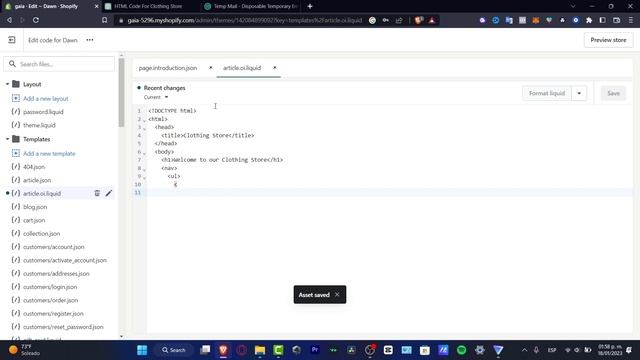Open the Windows Start menu
This screenshot has height=360, width=640.
(142, 350)
